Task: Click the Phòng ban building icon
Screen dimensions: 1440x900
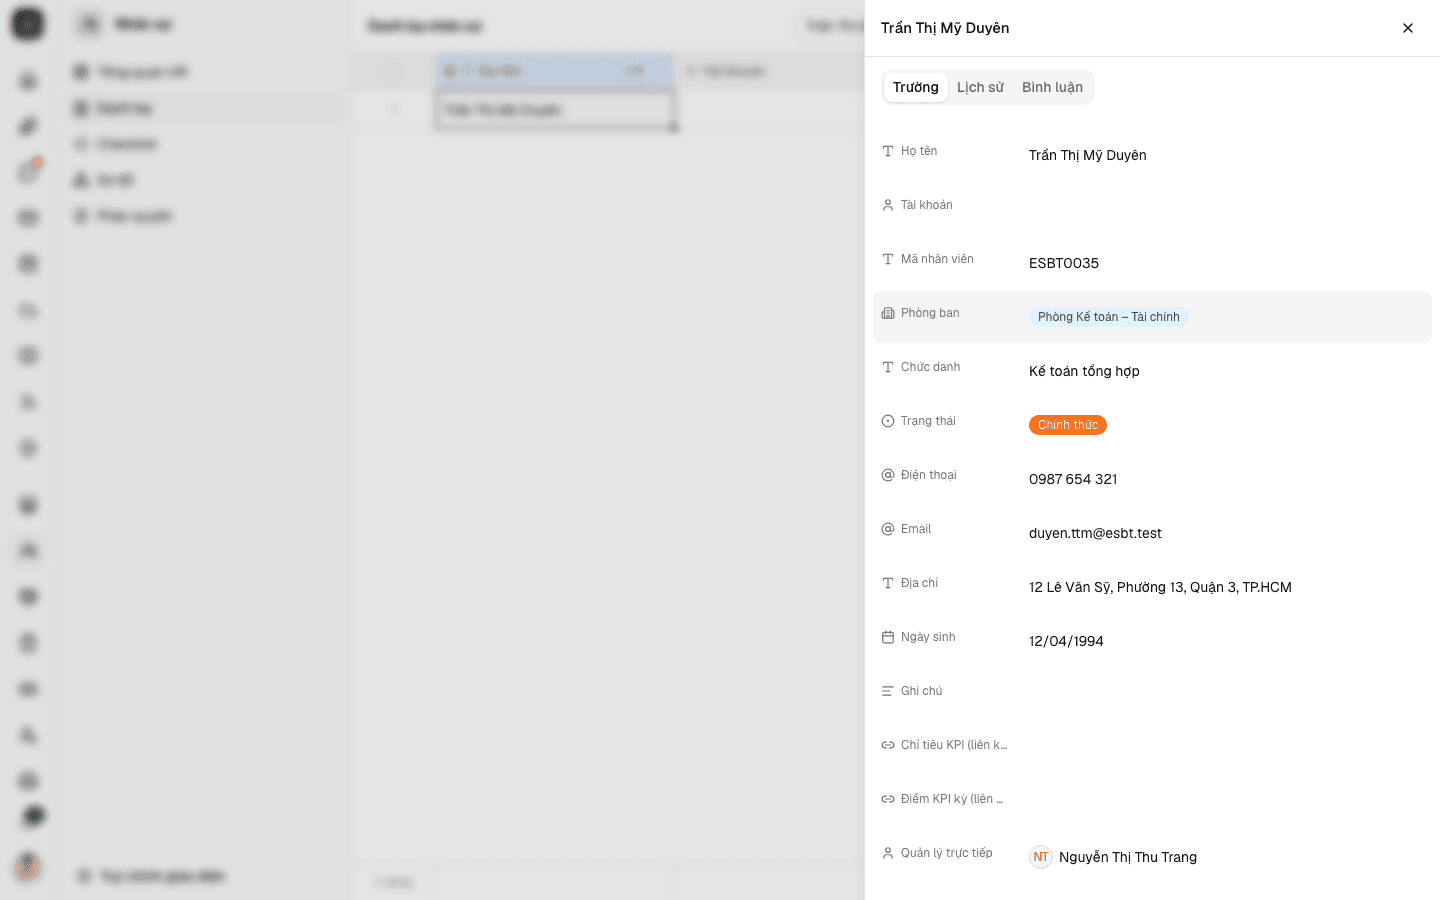Action: tap(888, 313)
